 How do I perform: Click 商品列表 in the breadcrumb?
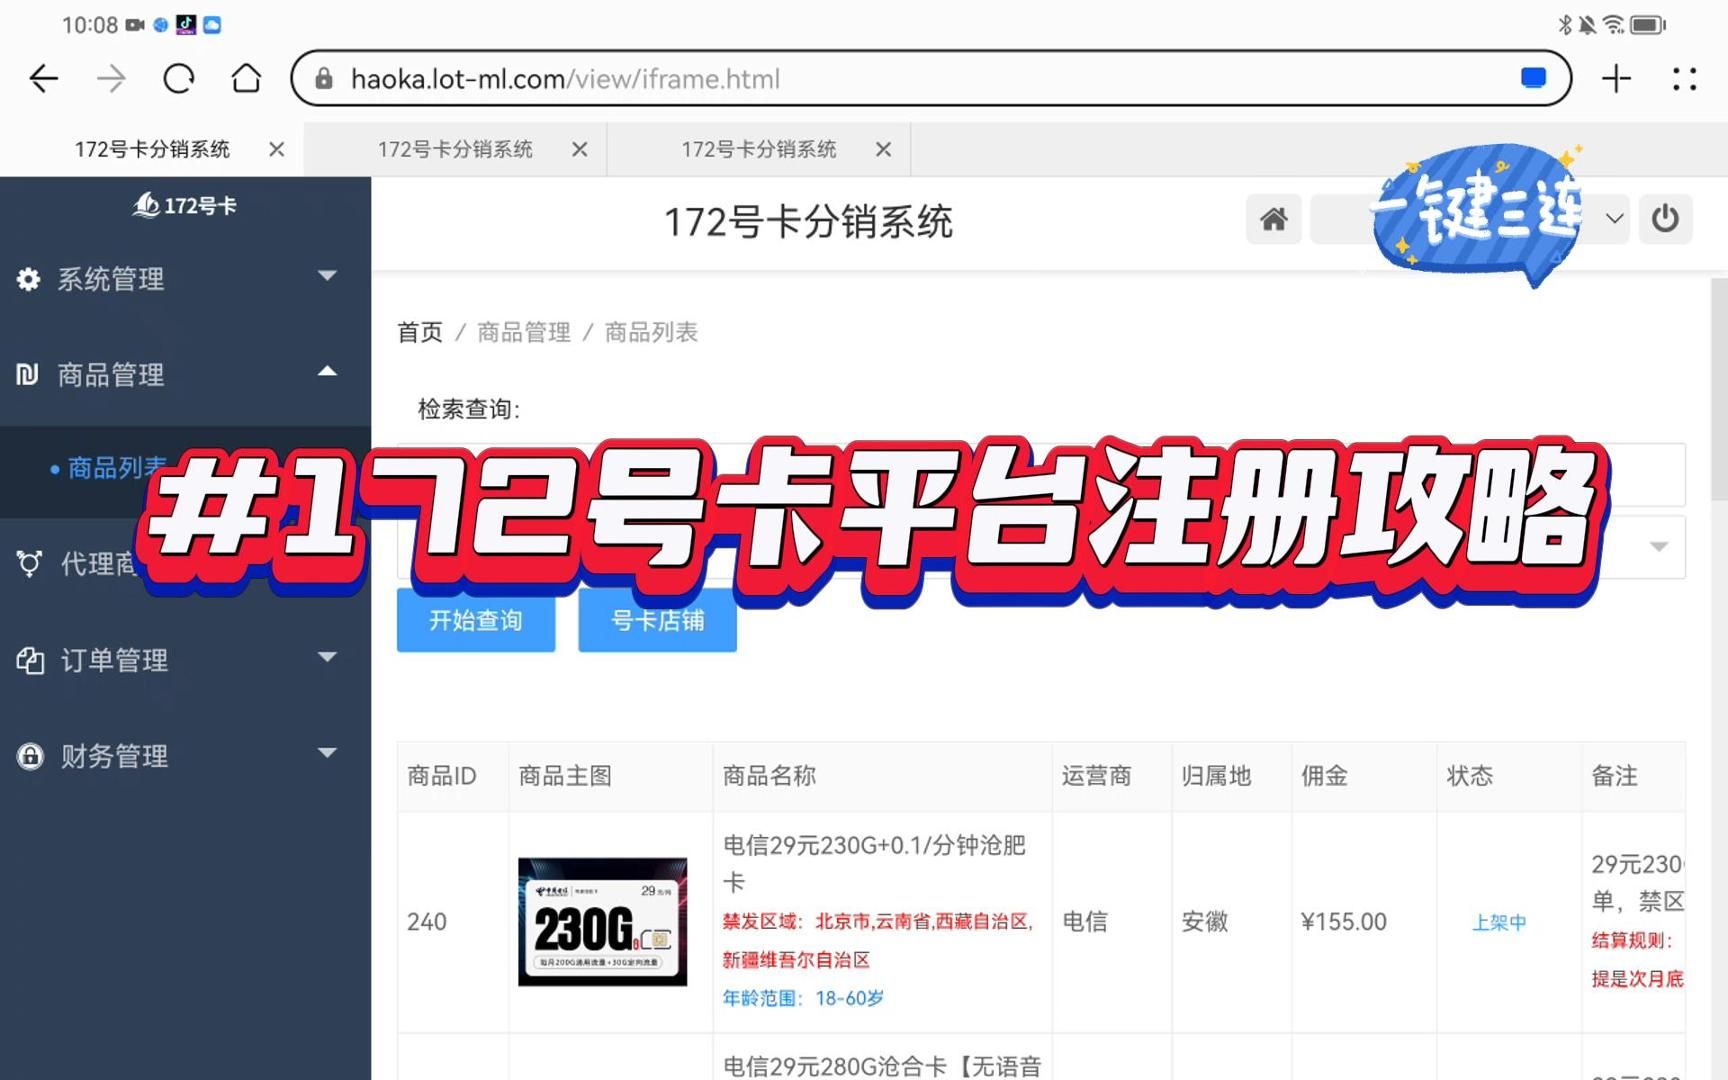(651, 332)
